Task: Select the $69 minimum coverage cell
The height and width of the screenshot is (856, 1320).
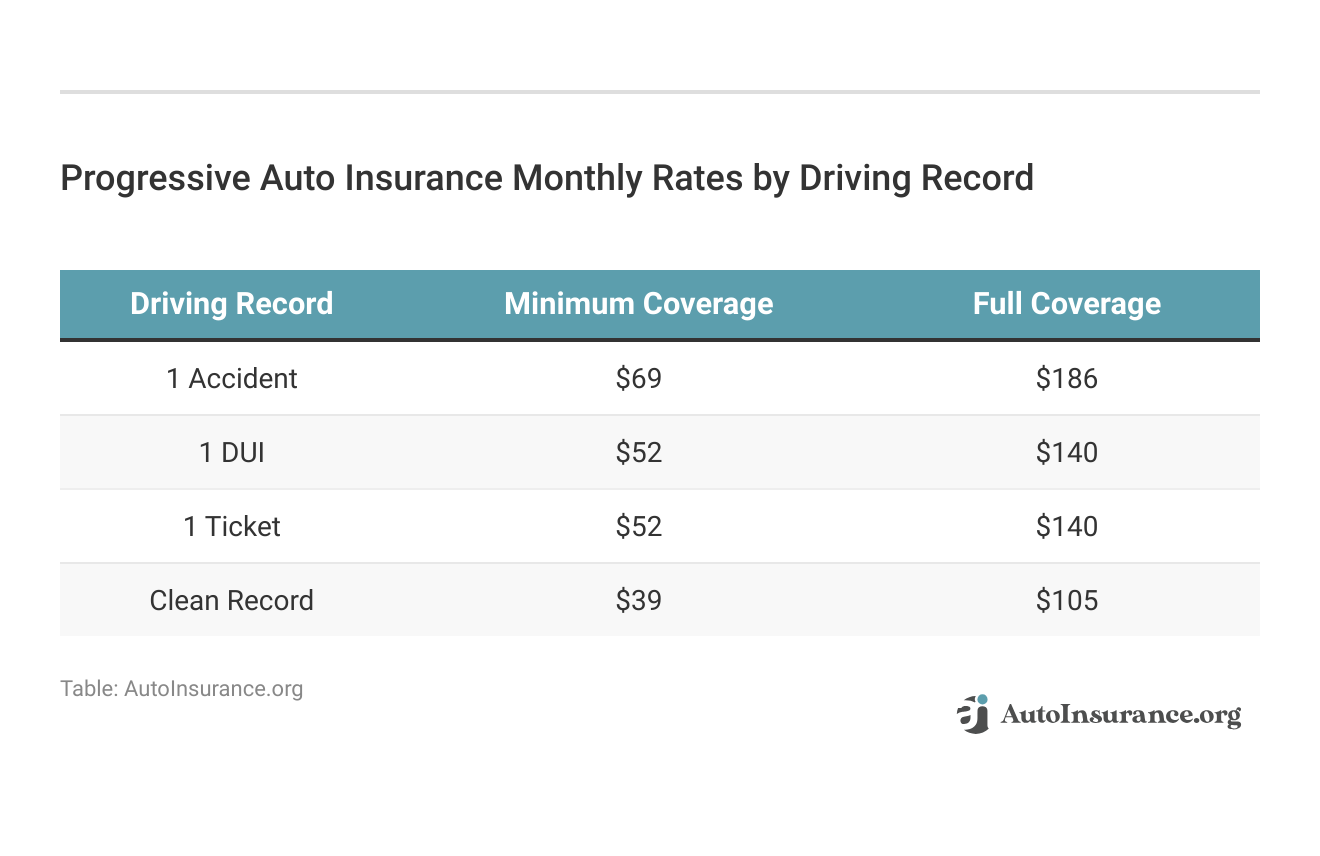Action: tap(639, 379)
